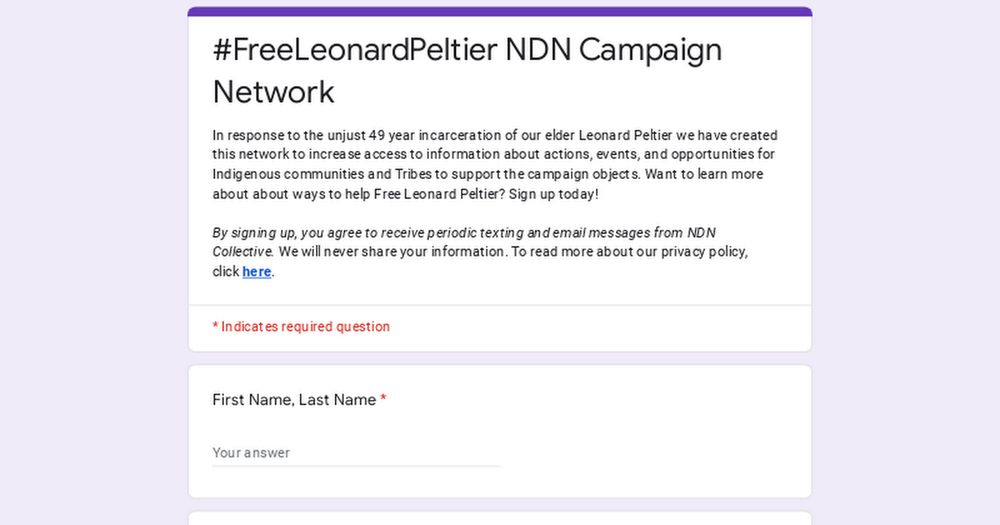Click the red asterisk beside First Name, Last Name
The height and width of the screenshot is (525, 1000).
383,399
